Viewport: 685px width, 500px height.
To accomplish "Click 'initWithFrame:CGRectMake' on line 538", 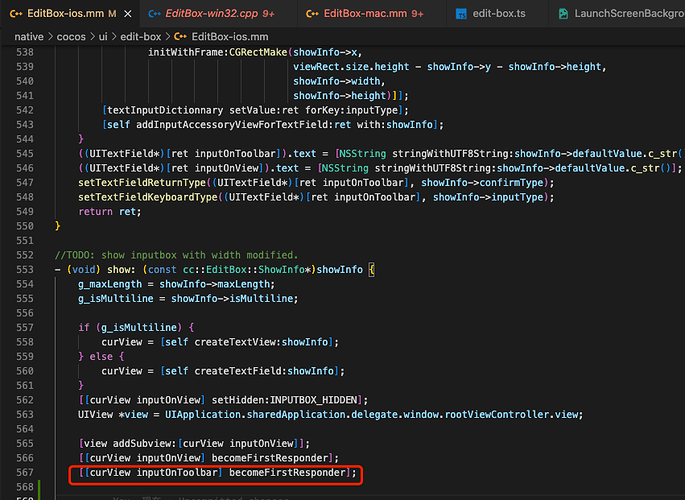I will coord(218,52).
